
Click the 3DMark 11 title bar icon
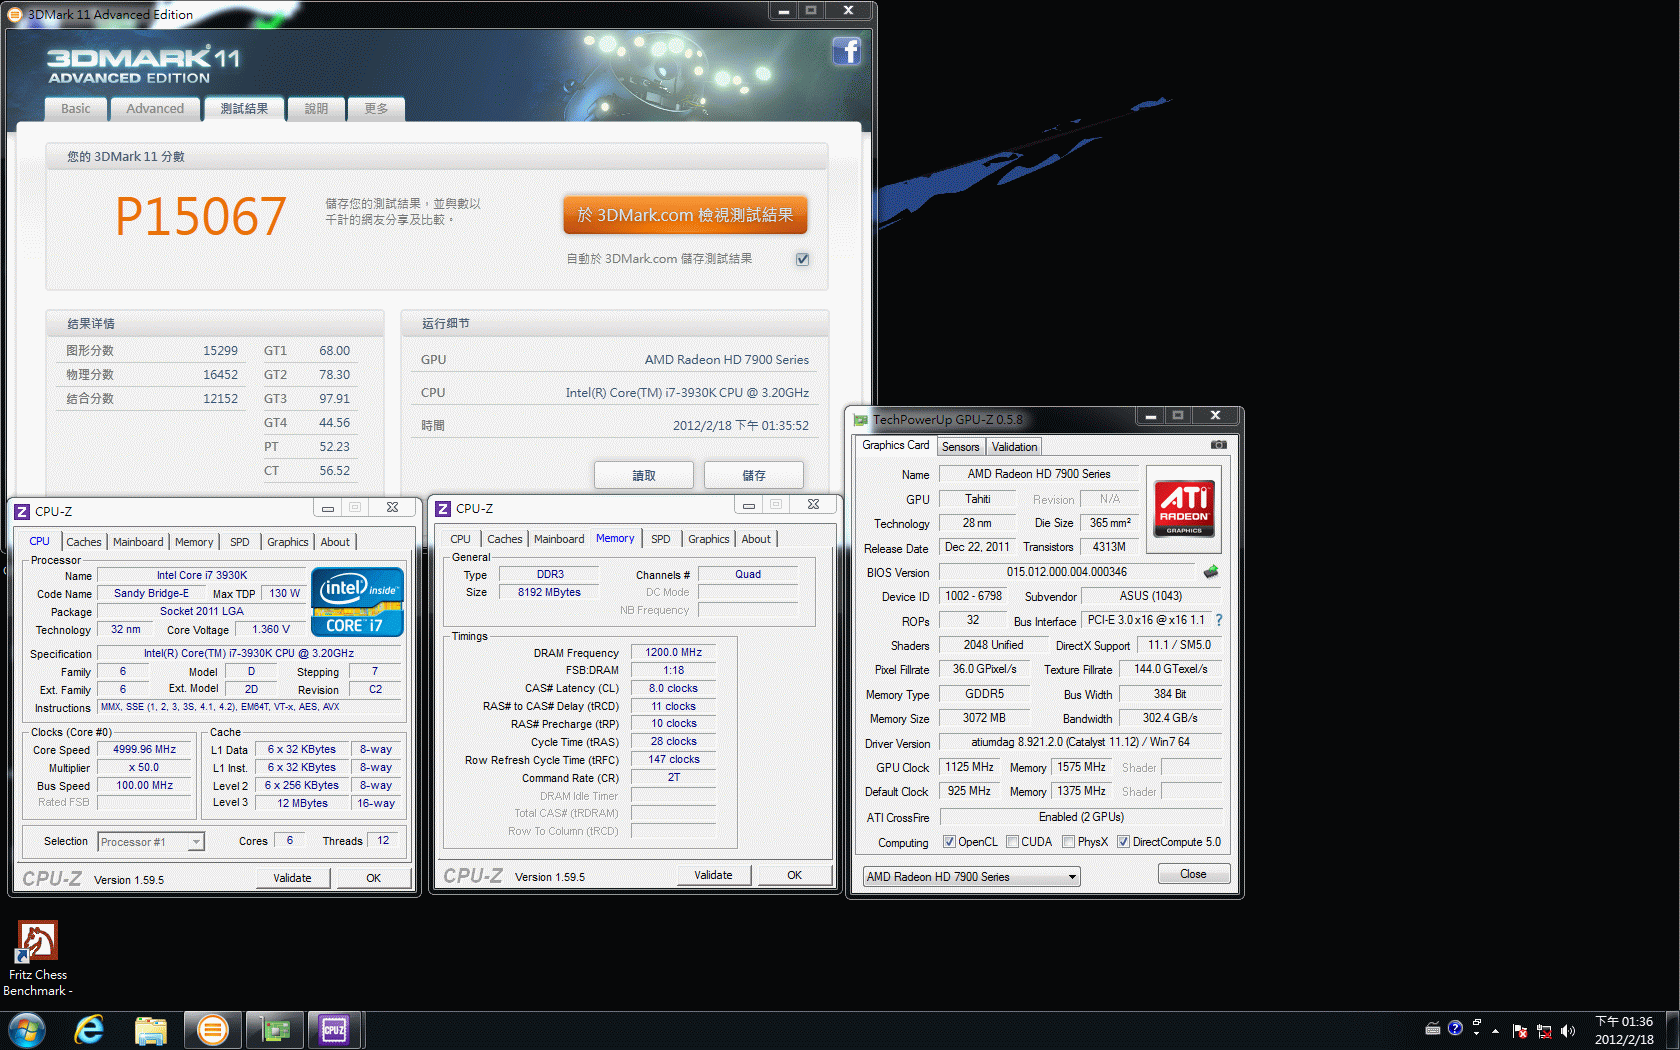coord(15,14)
